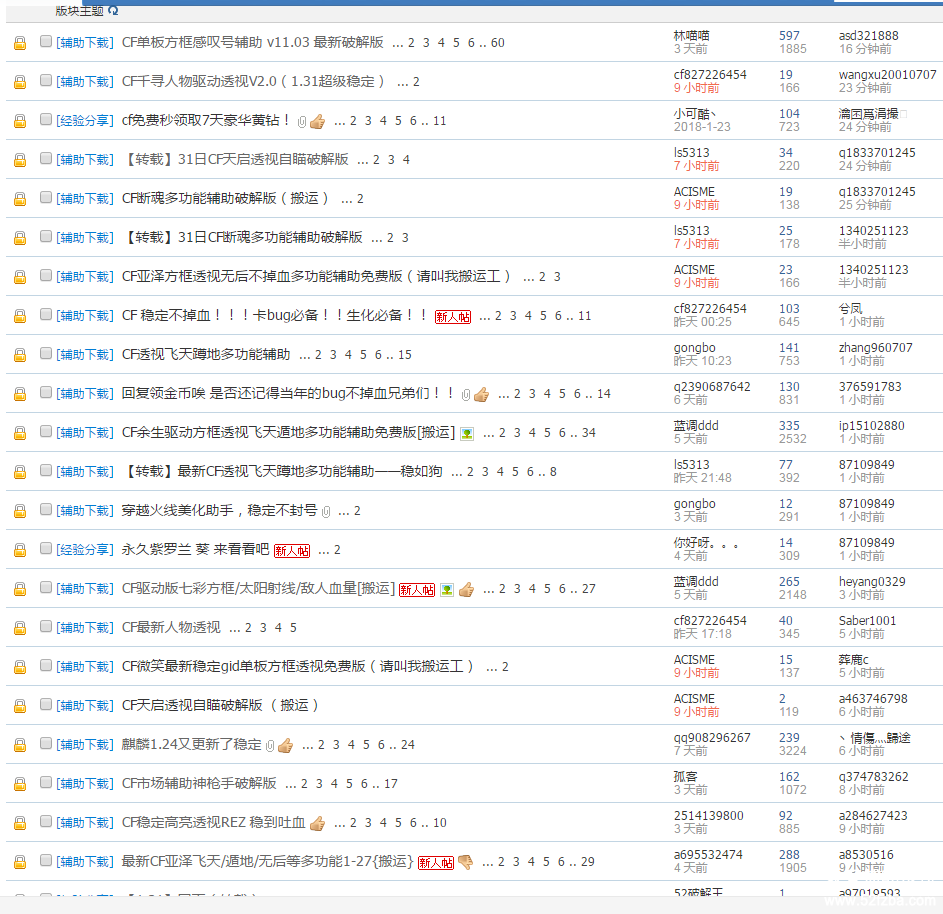Click the paperclip icon on 回复领金币唉 thread
The image size is (943, 914).
[465, 395]
